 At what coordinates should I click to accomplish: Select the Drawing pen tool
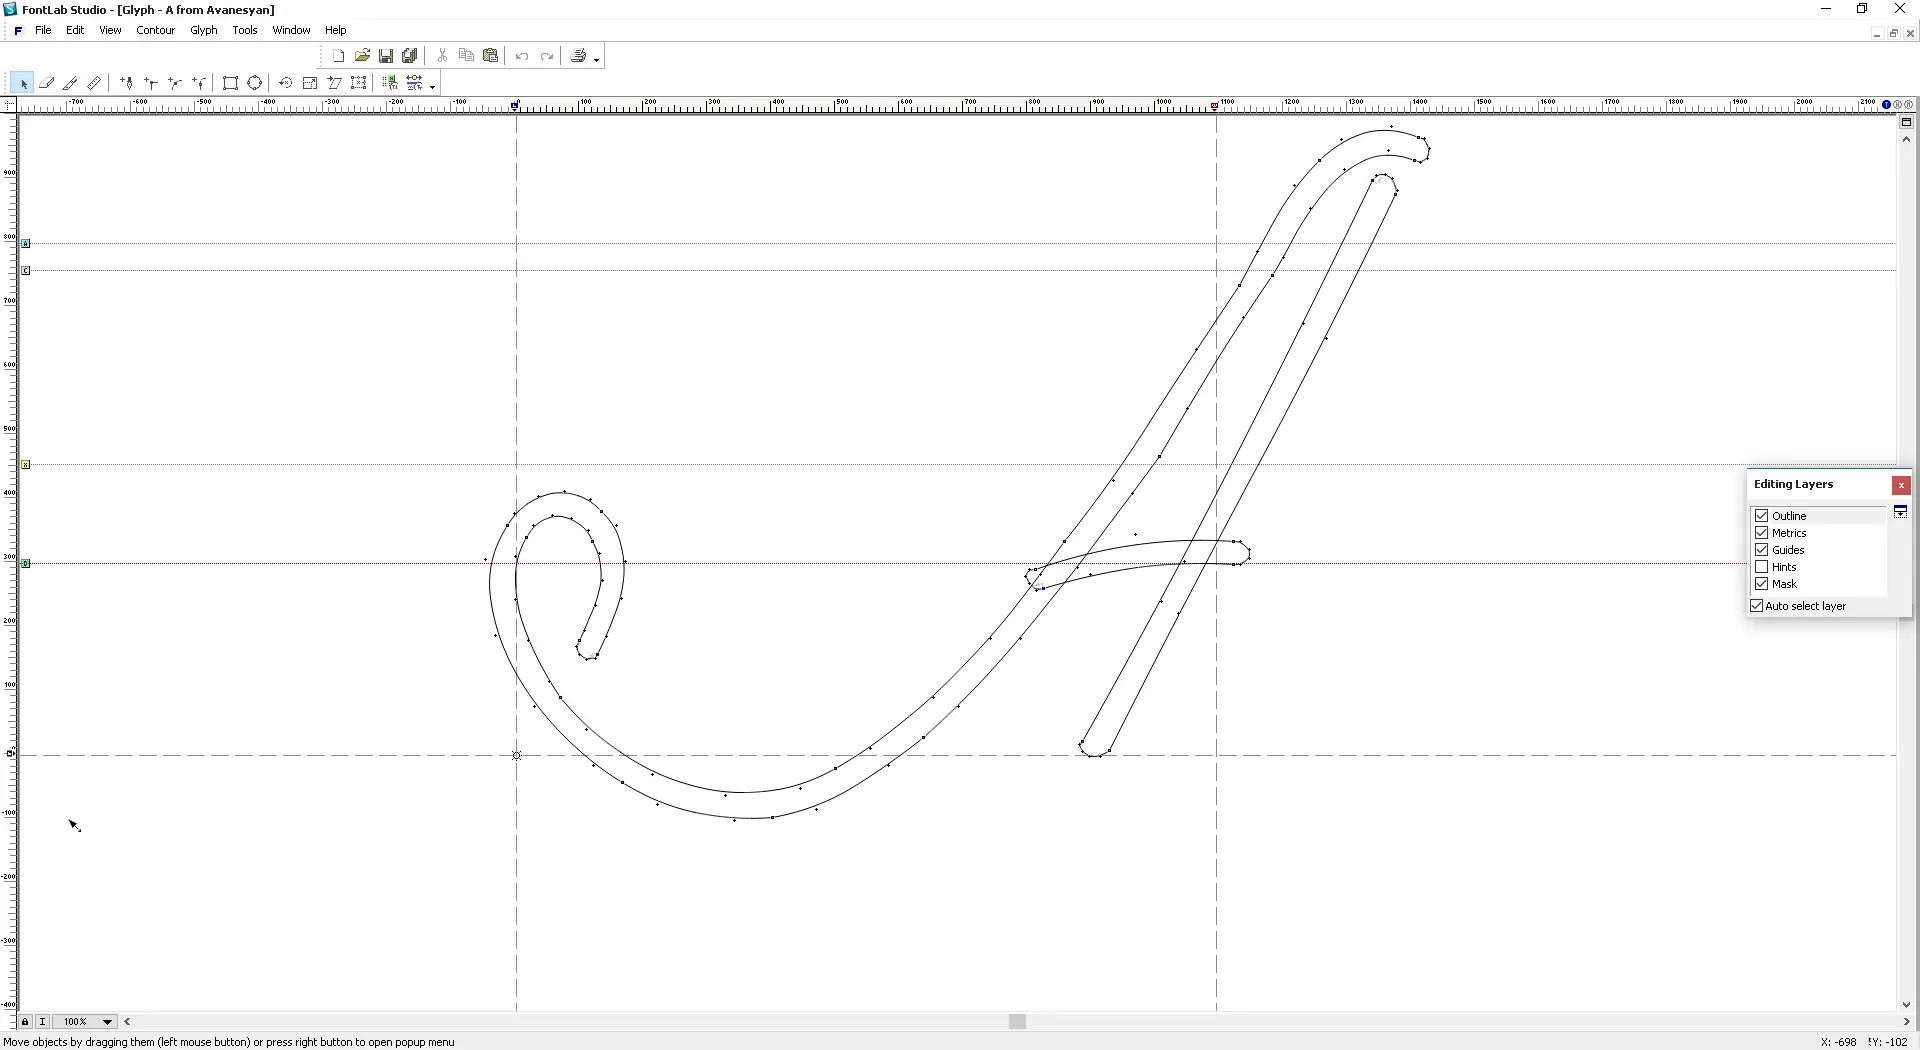tap(127, 83)
